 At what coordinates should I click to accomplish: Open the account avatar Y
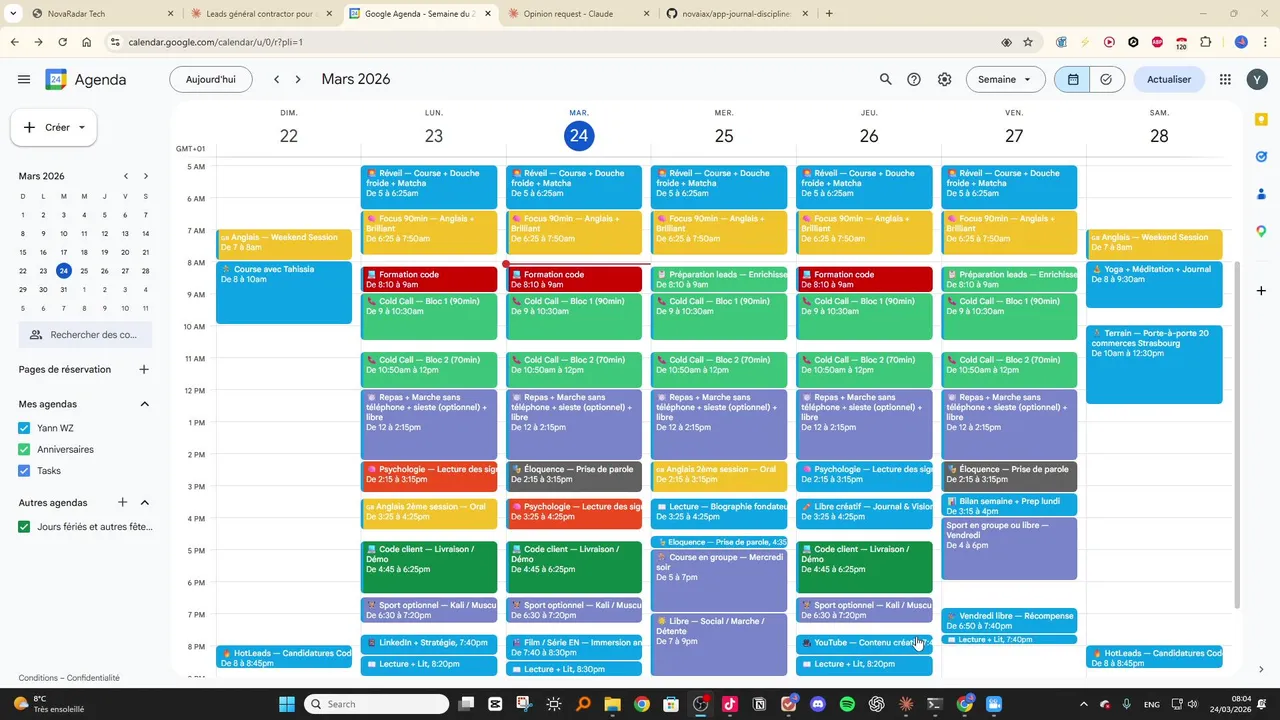1256,79
